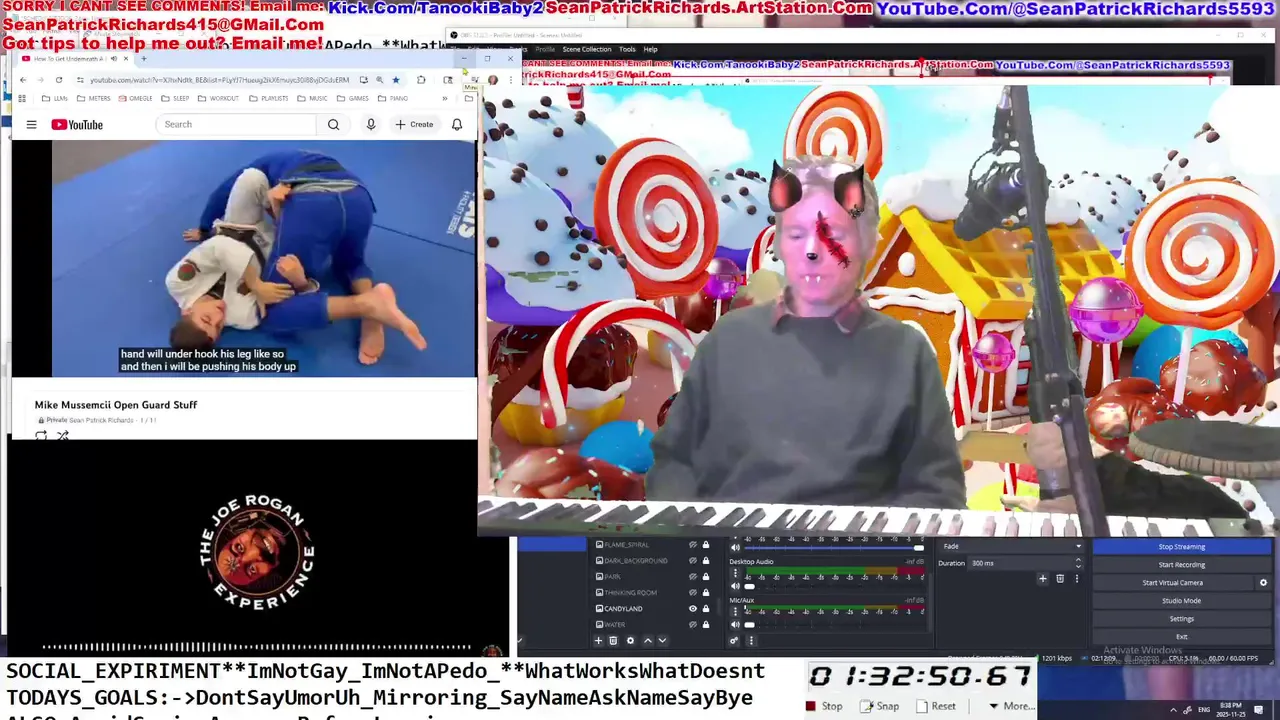Toggle playlist shuffle icon
Image resolution: width=1280 pixels, height=720 pixels.
tap(63, 435)
